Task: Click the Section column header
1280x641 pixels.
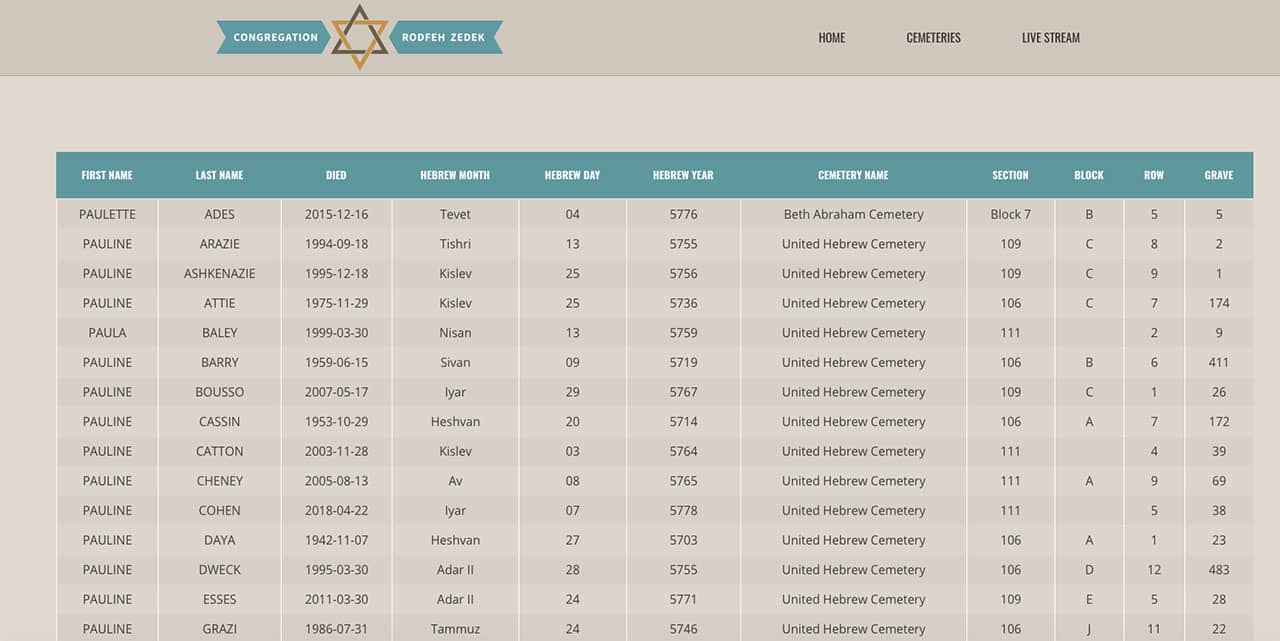Action: pyautogui.click(x=1010, y=175)
